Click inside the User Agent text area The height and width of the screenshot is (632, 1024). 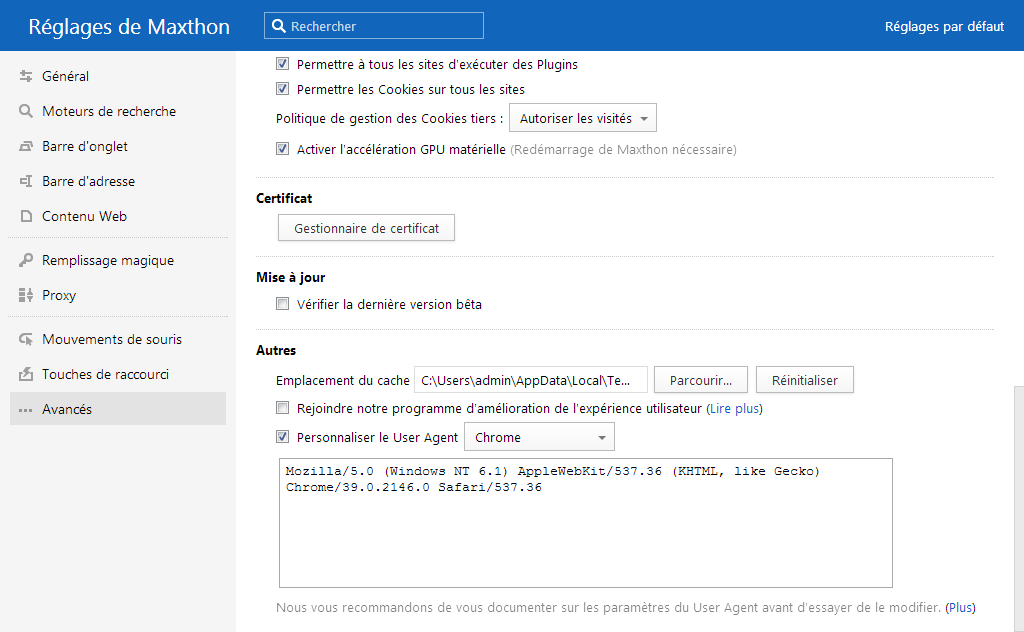586,523
